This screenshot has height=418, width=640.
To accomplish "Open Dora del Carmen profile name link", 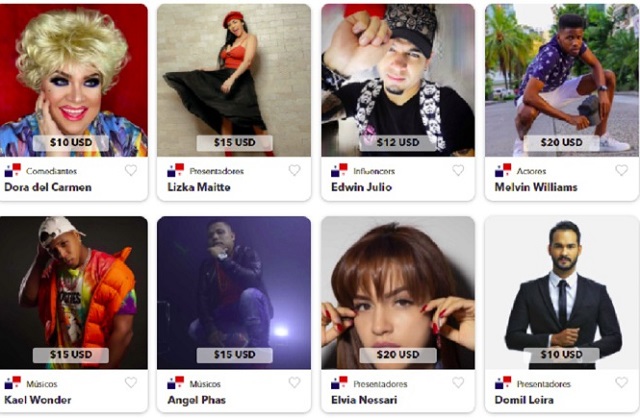I will coord(48,187).
